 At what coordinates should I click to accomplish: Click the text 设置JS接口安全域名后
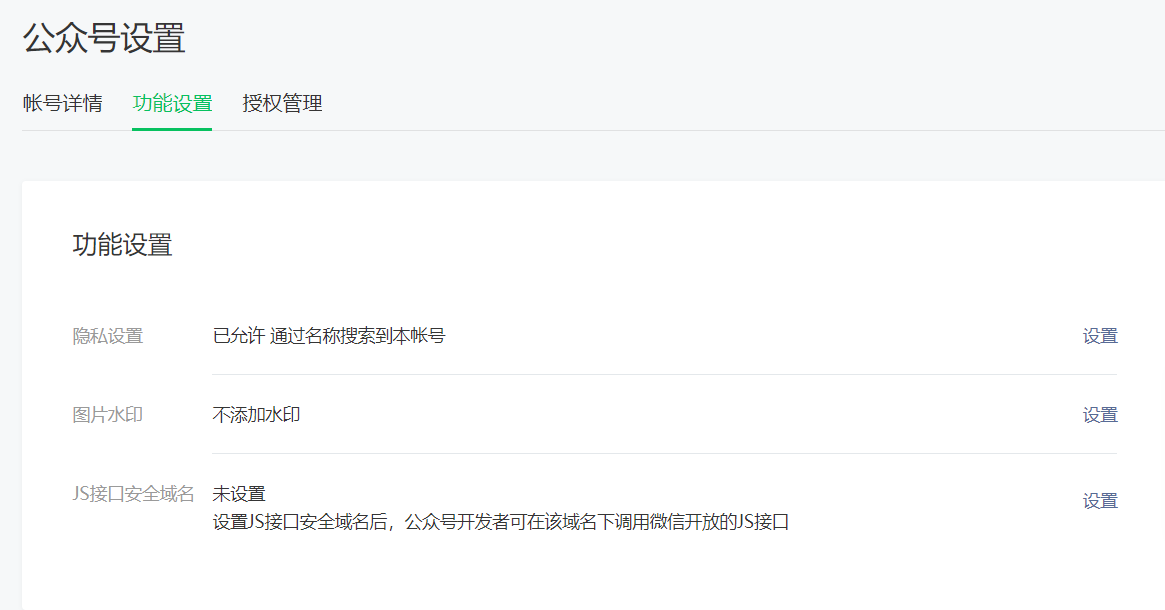(300, 522)
